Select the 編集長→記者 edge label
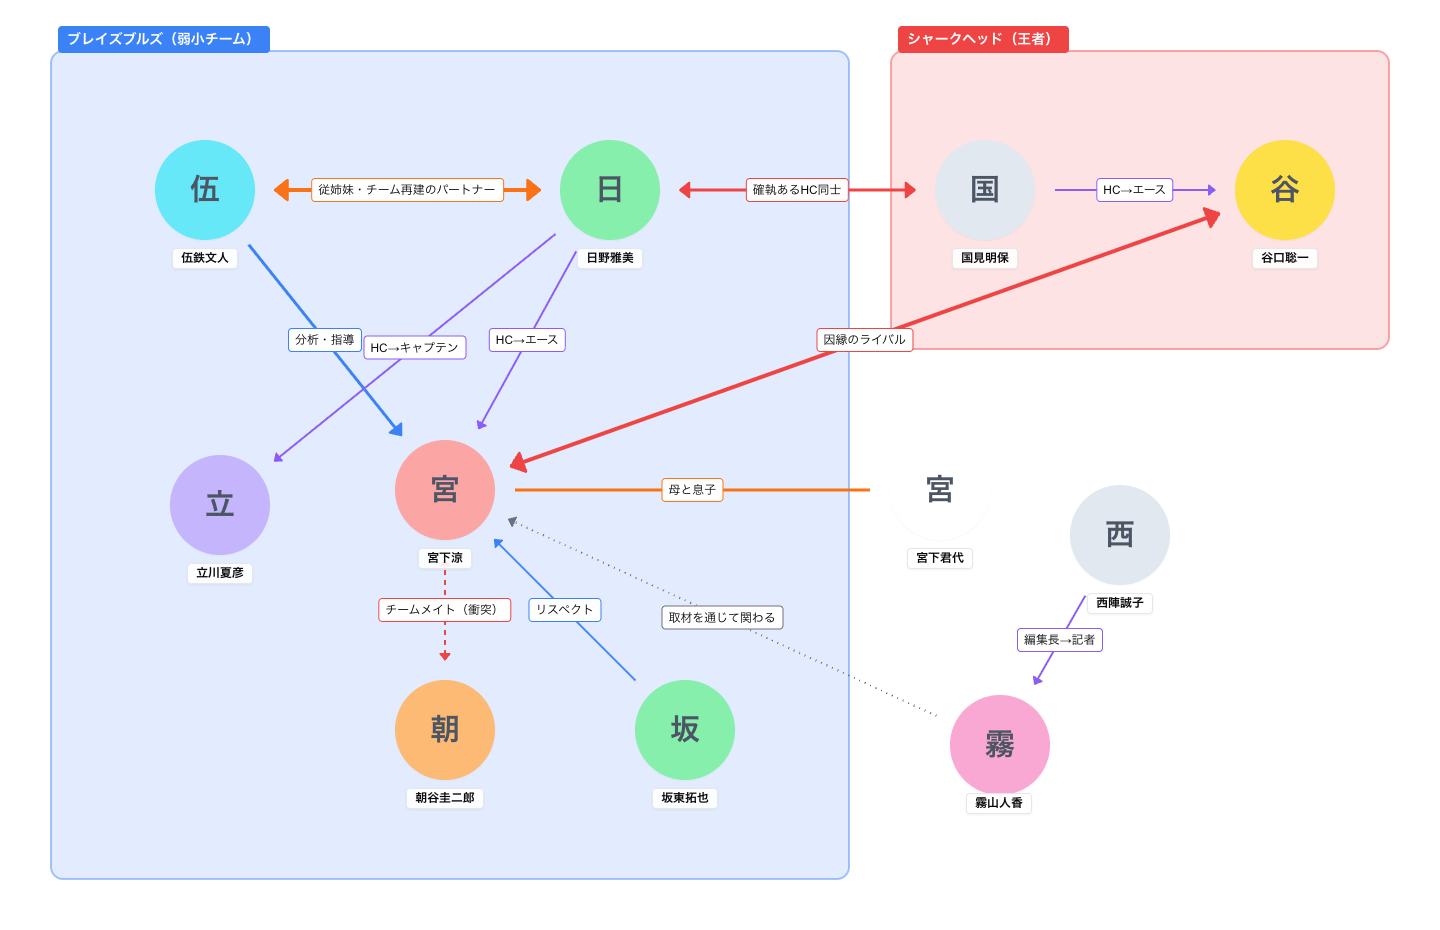The height and width of the screenshot is (930, 1440). click(1059, 640)
